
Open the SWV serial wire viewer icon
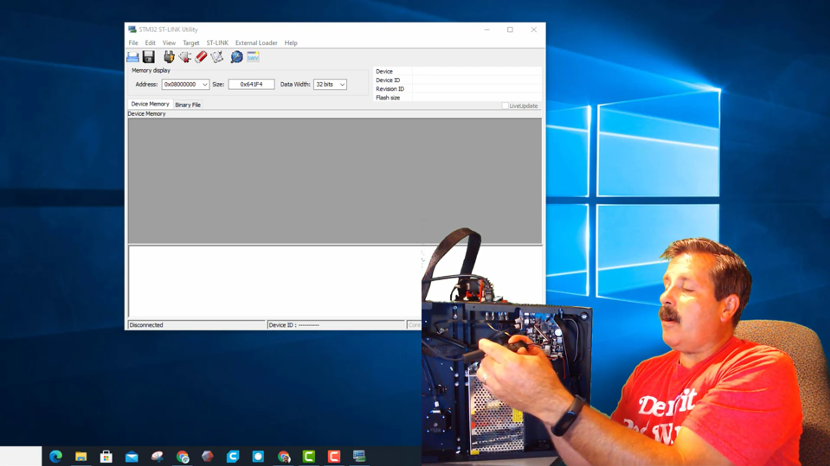253,57
